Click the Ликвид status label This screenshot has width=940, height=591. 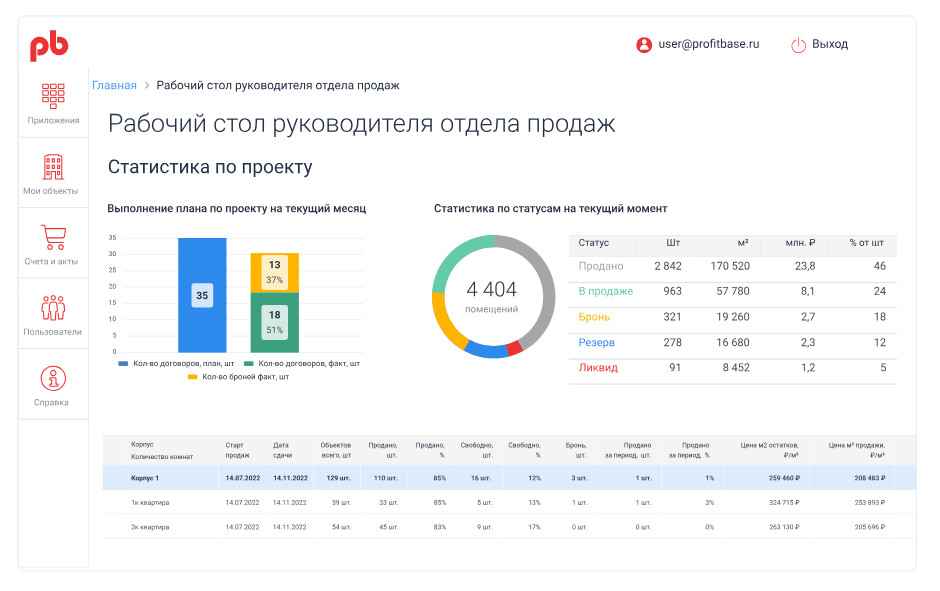(x=598, y=367)
